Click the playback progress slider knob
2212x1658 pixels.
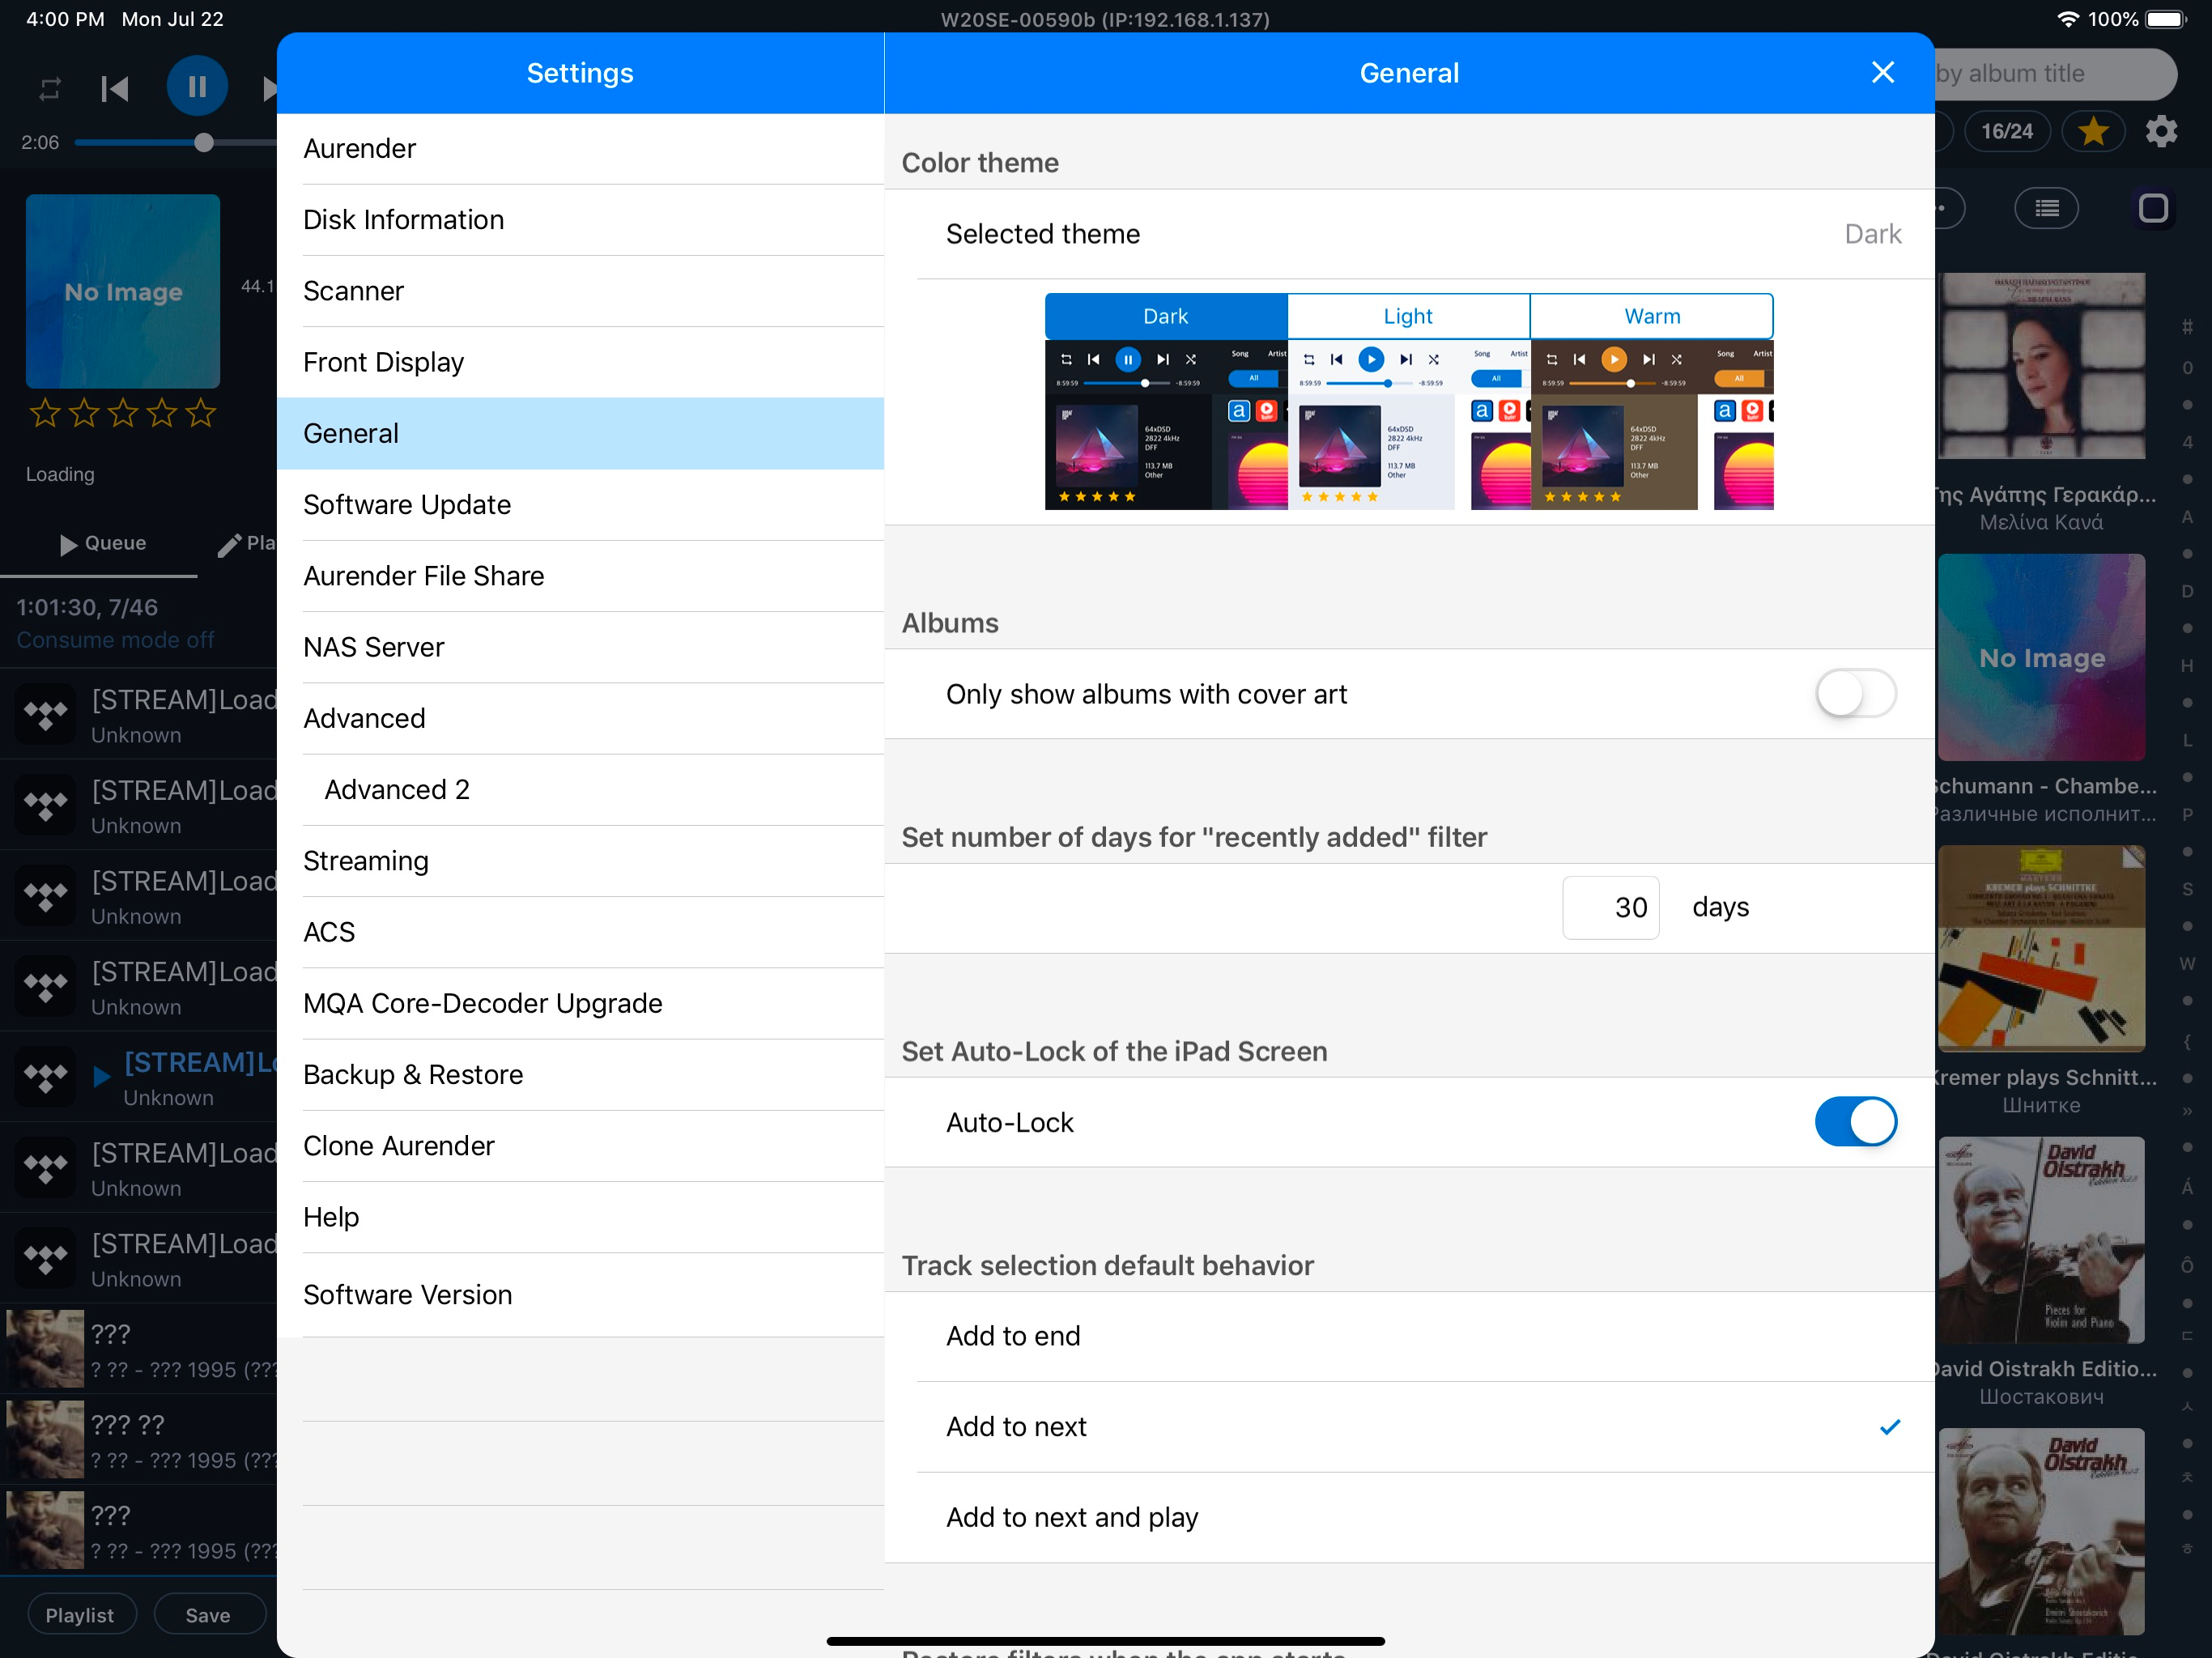point(204,143)
